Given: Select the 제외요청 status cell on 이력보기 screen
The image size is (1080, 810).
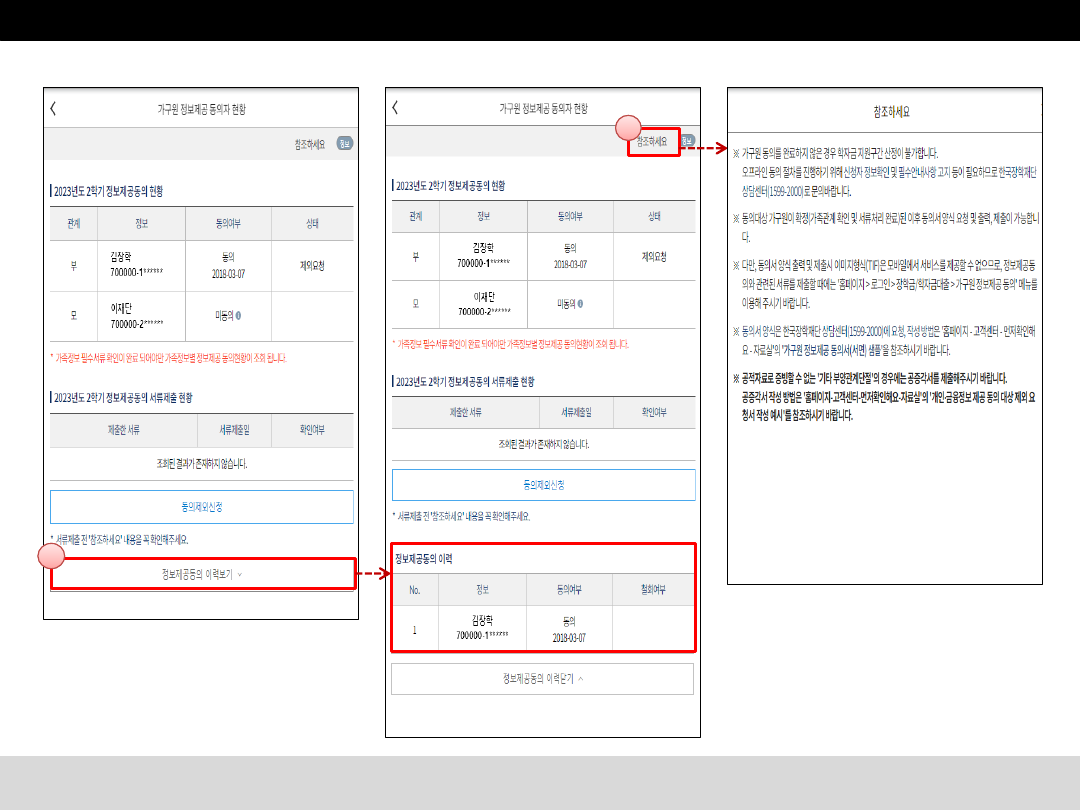Looking at the screenshot, I should [312, 266].
